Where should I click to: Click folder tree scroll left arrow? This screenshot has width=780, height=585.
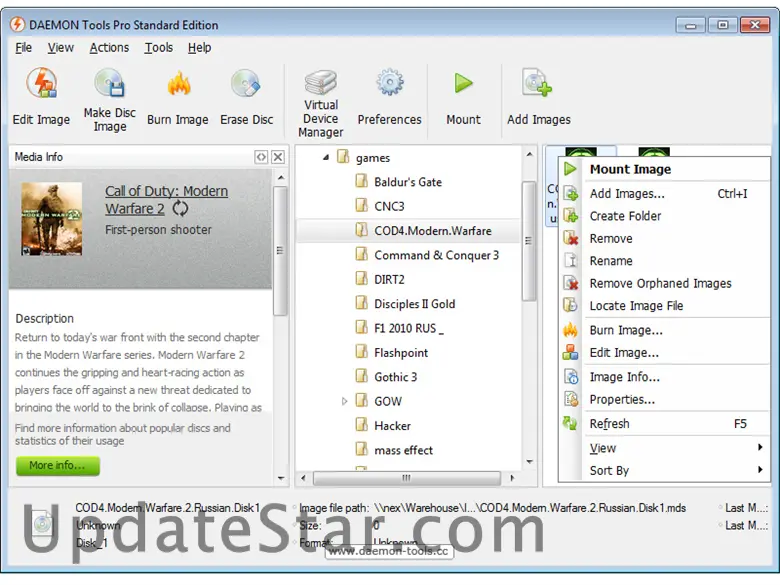(303, 478)
